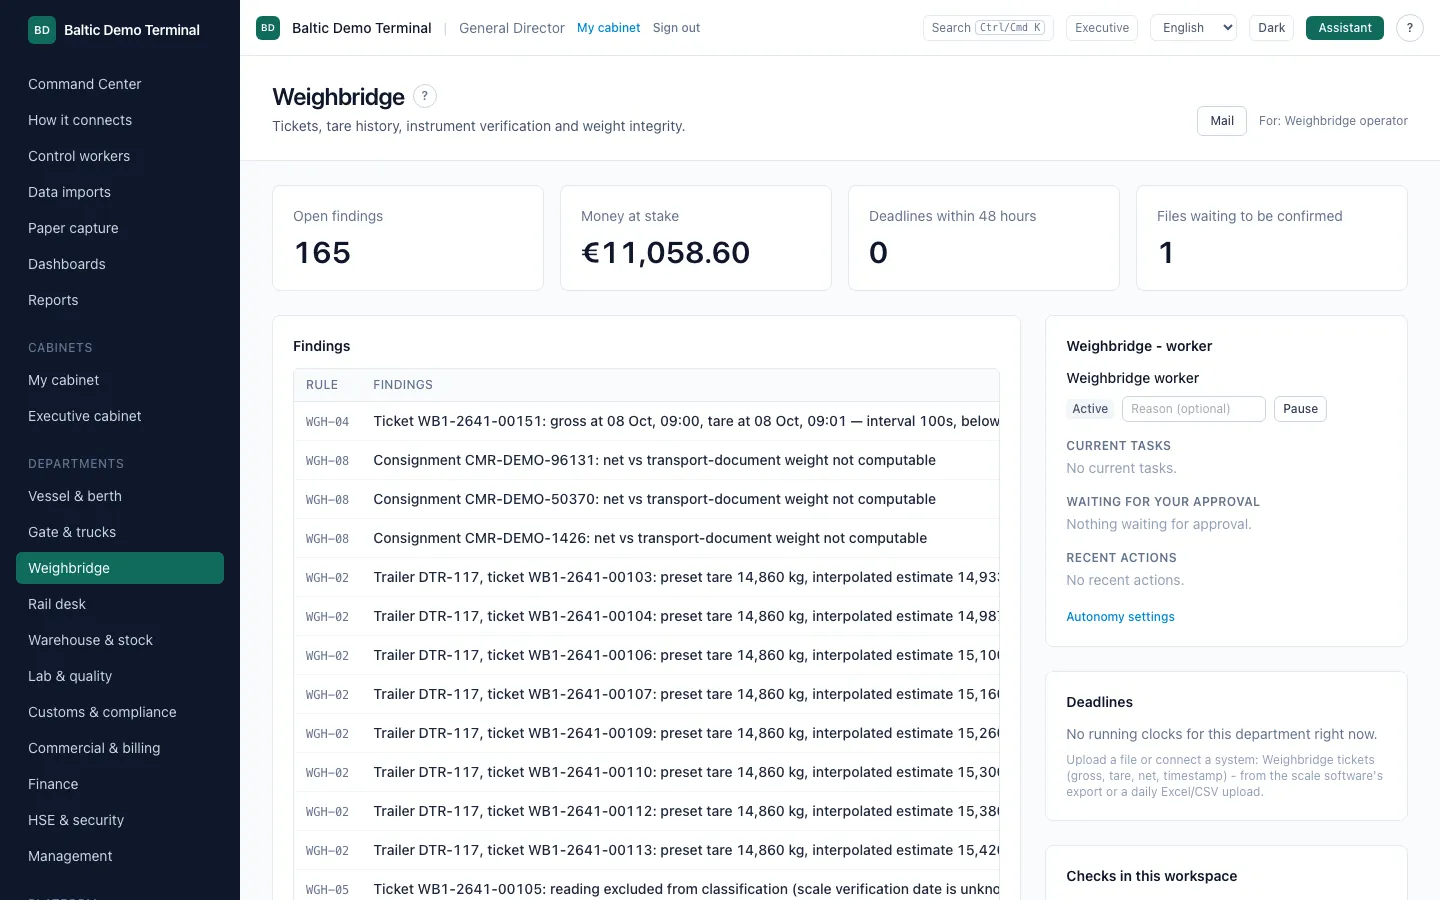The height and width of the screenshot is (900, 1440).
Task: Follow the Autonomy settings link
Action: (x=1120, y=617)
